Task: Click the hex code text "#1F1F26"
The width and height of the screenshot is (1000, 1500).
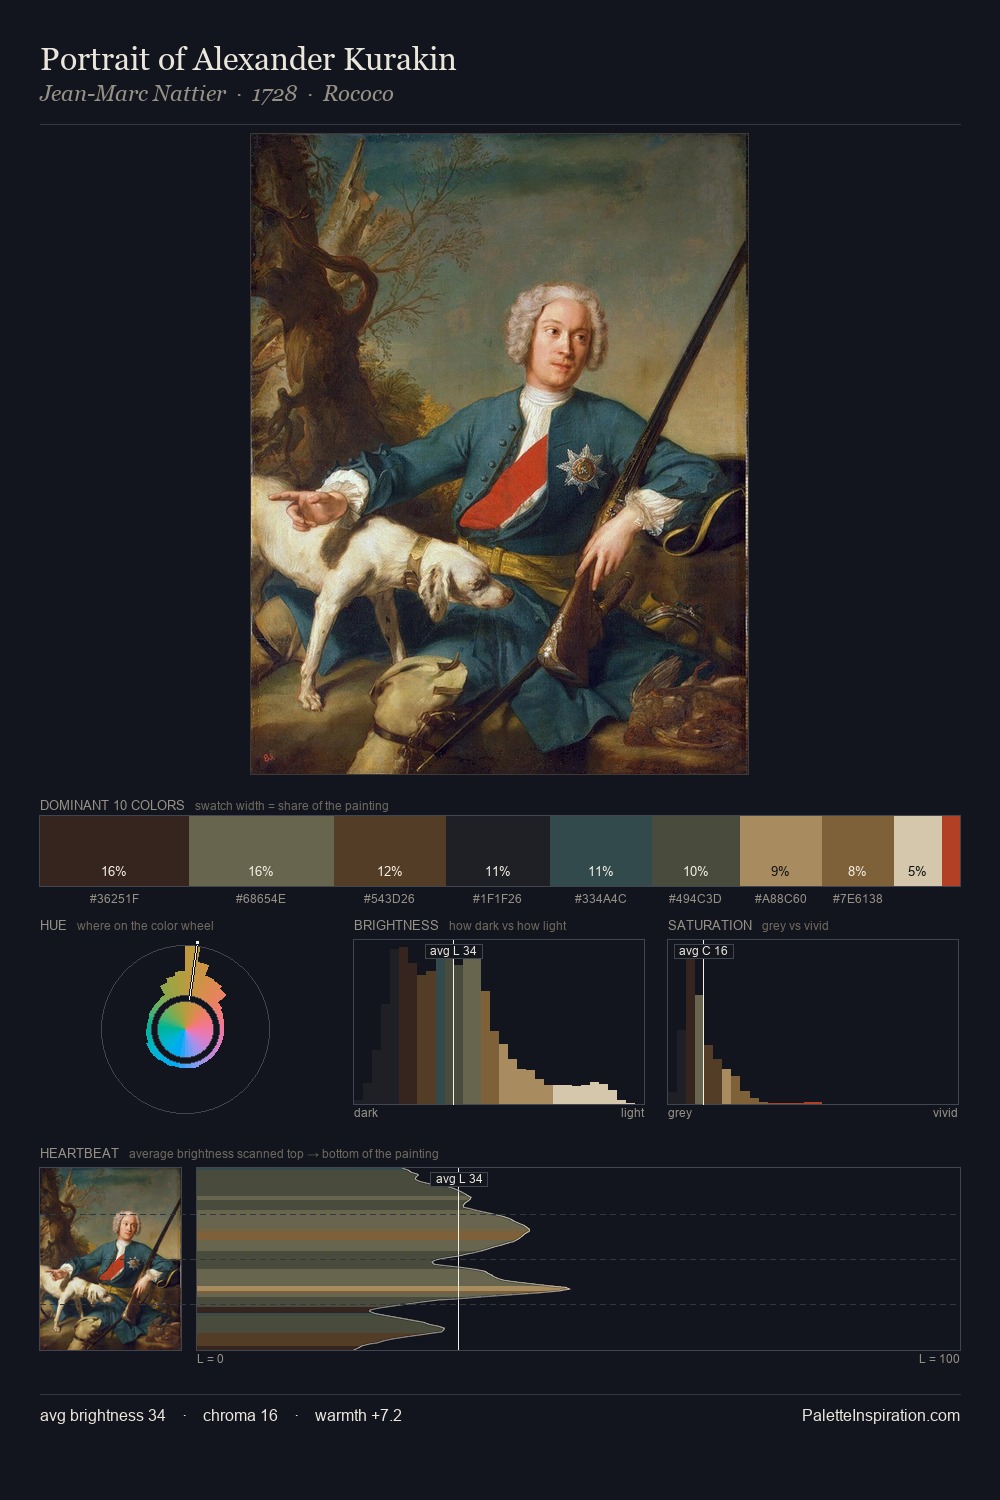Action: [498, 899]
